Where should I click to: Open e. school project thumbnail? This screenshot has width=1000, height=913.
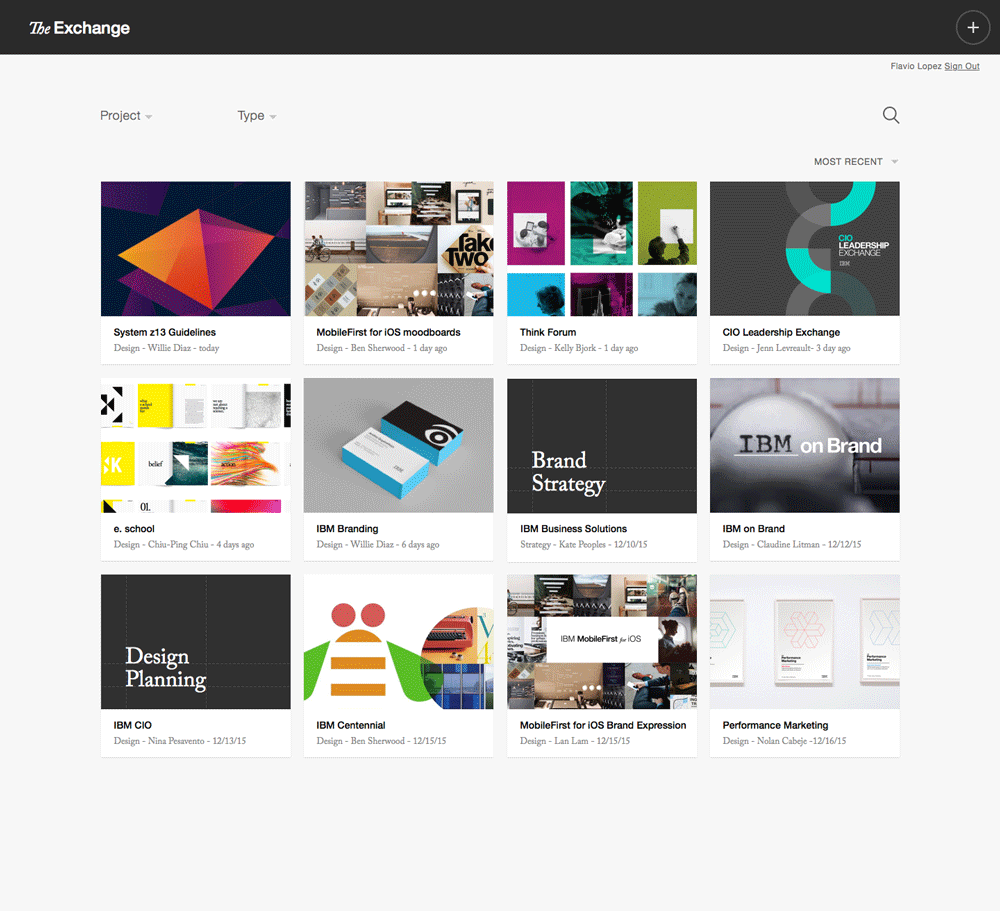196,445
